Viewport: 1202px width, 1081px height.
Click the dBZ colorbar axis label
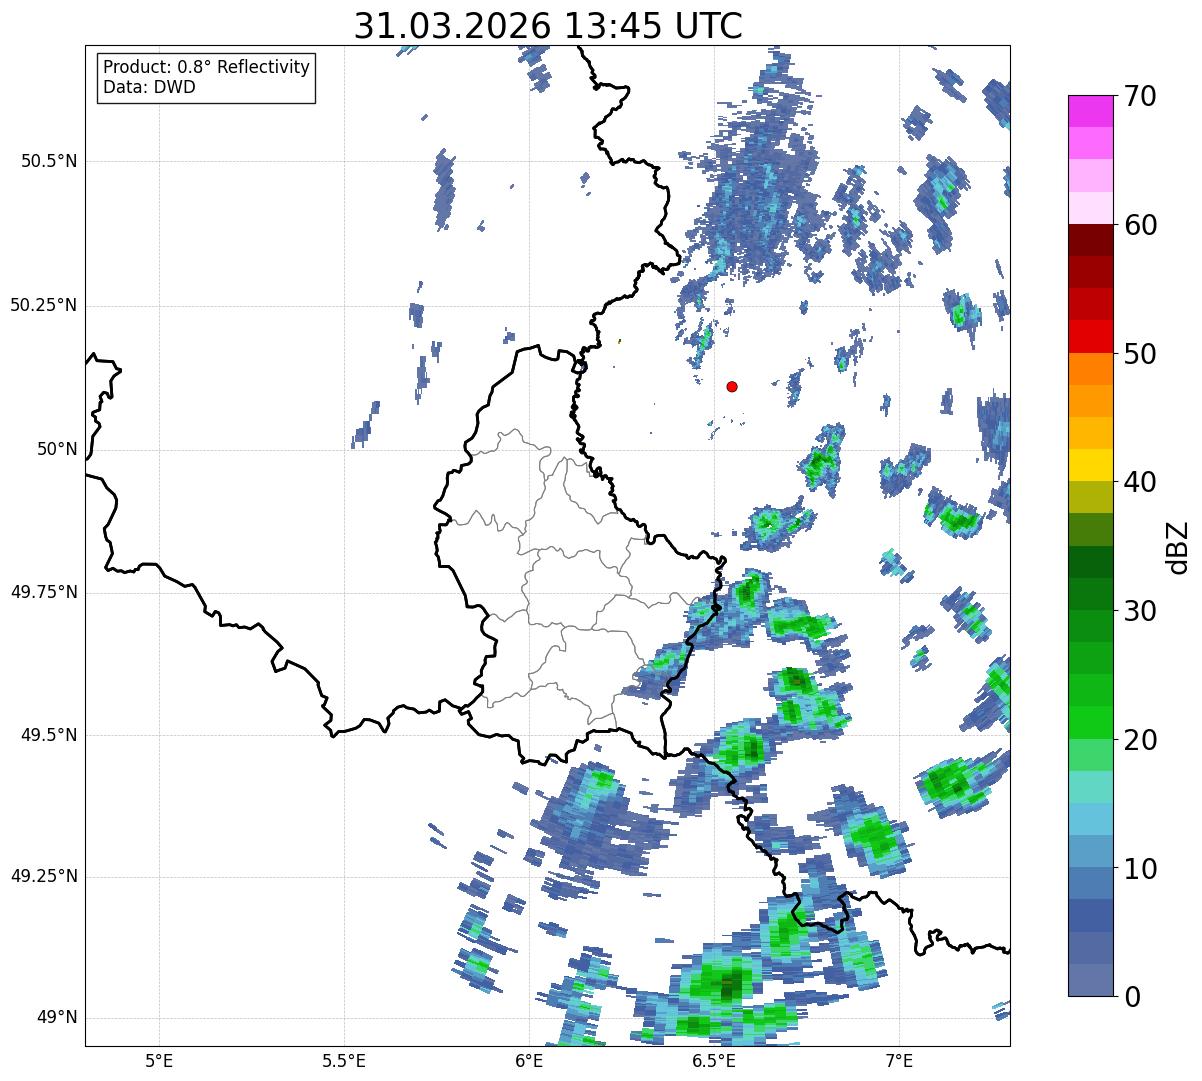[1178, 546]
